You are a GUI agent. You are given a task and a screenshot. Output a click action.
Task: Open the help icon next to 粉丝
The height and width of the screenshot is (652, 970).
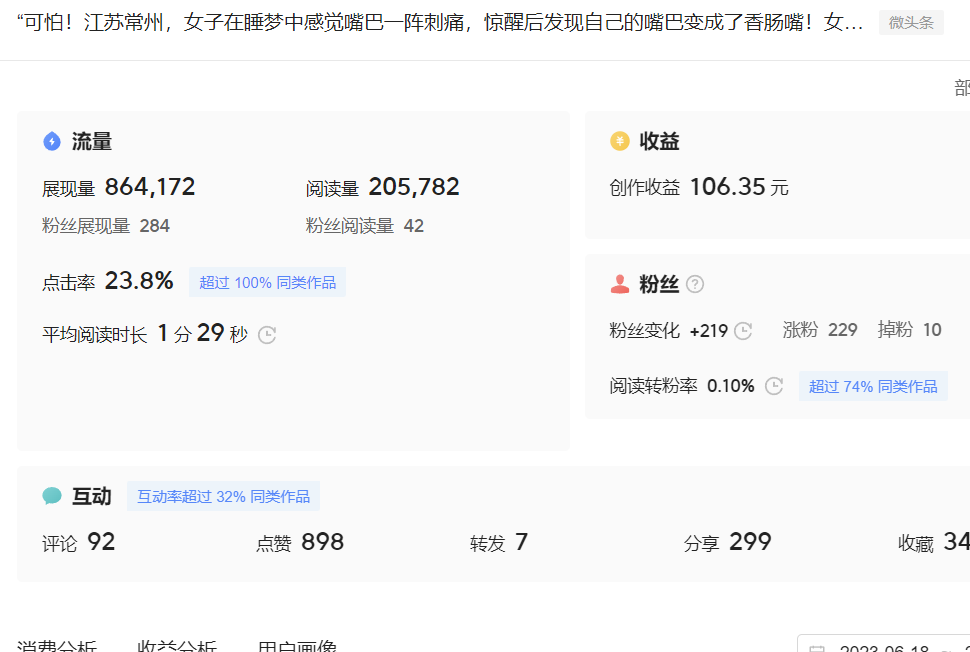pos(695,285)
